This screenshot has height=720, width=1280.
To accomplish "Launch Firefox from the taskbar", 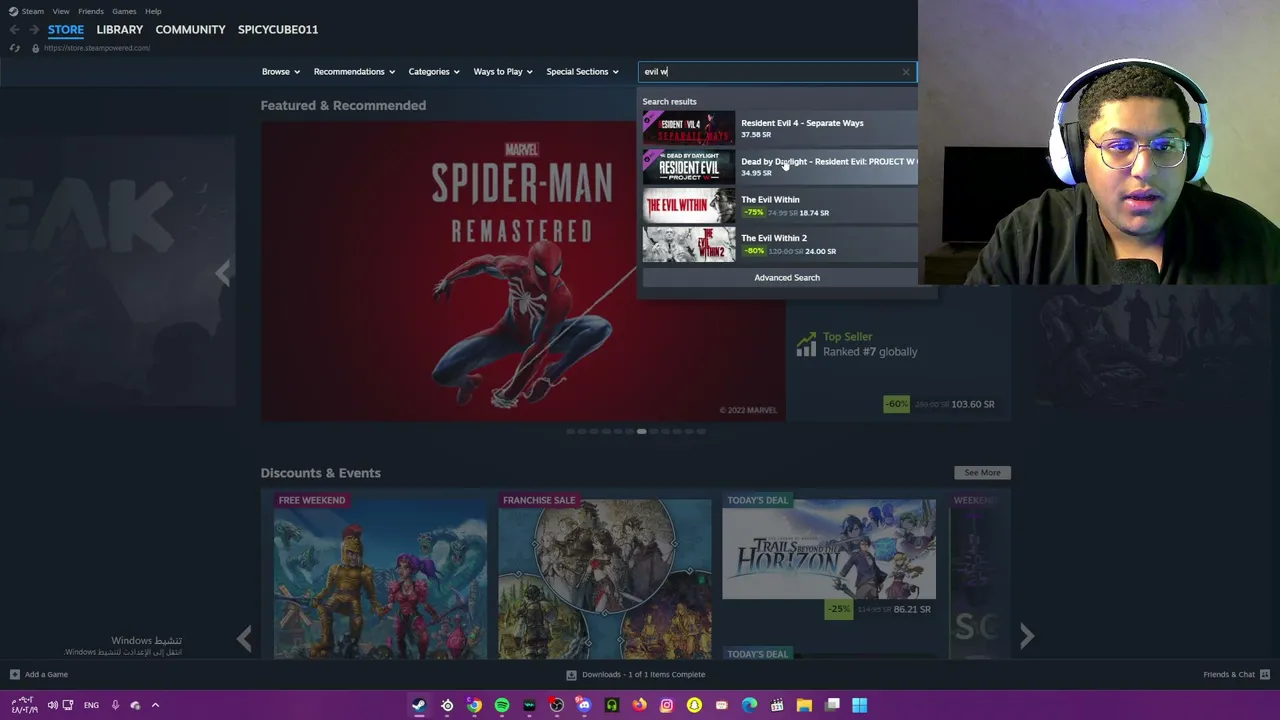I will [639, 705].
